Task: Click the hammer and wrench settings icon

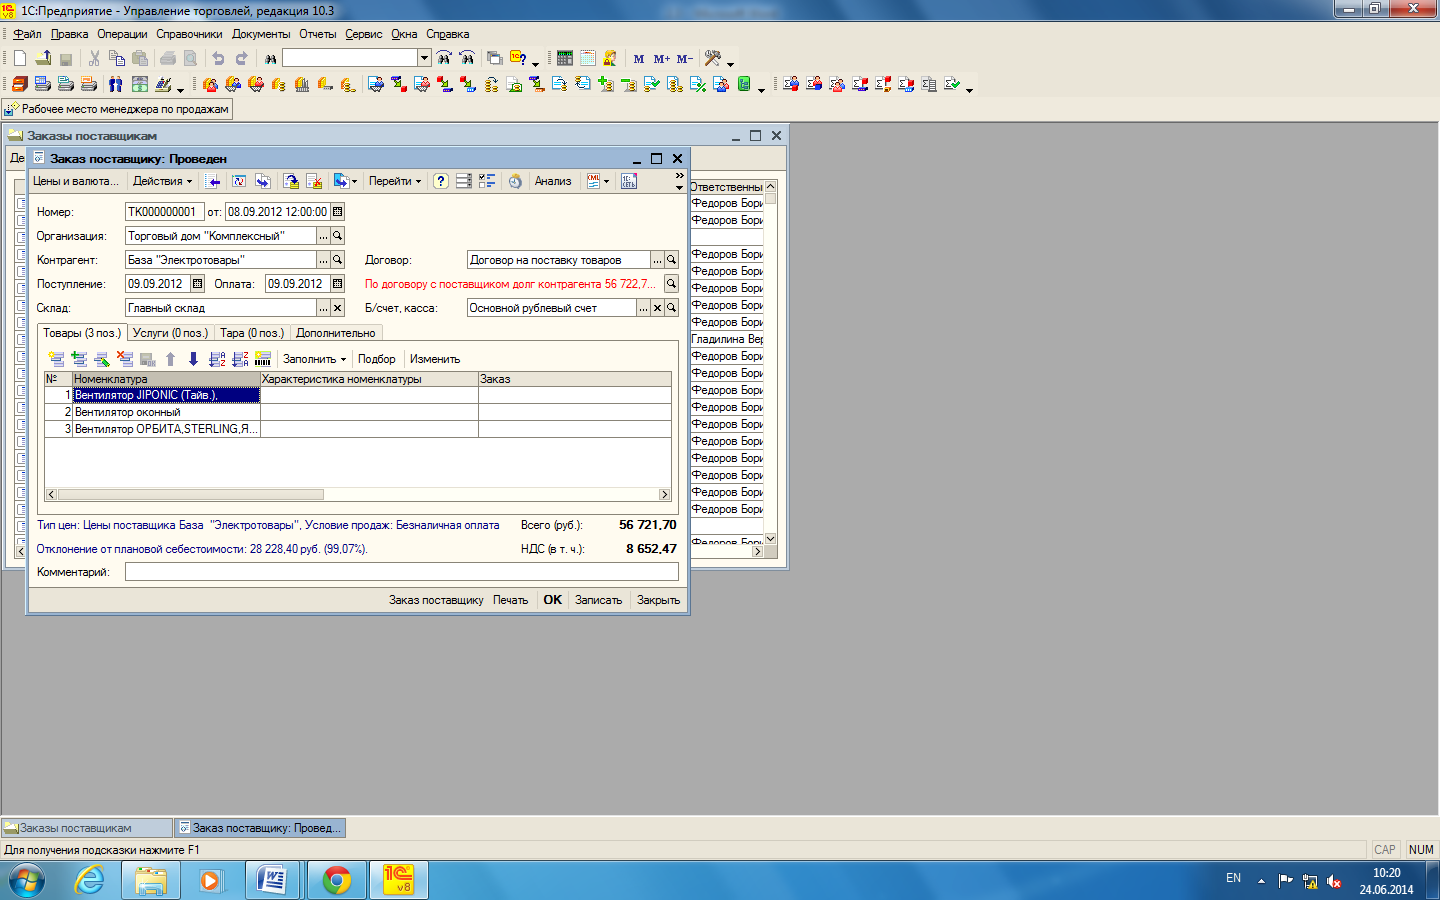Action: click(x=713, y=59)
